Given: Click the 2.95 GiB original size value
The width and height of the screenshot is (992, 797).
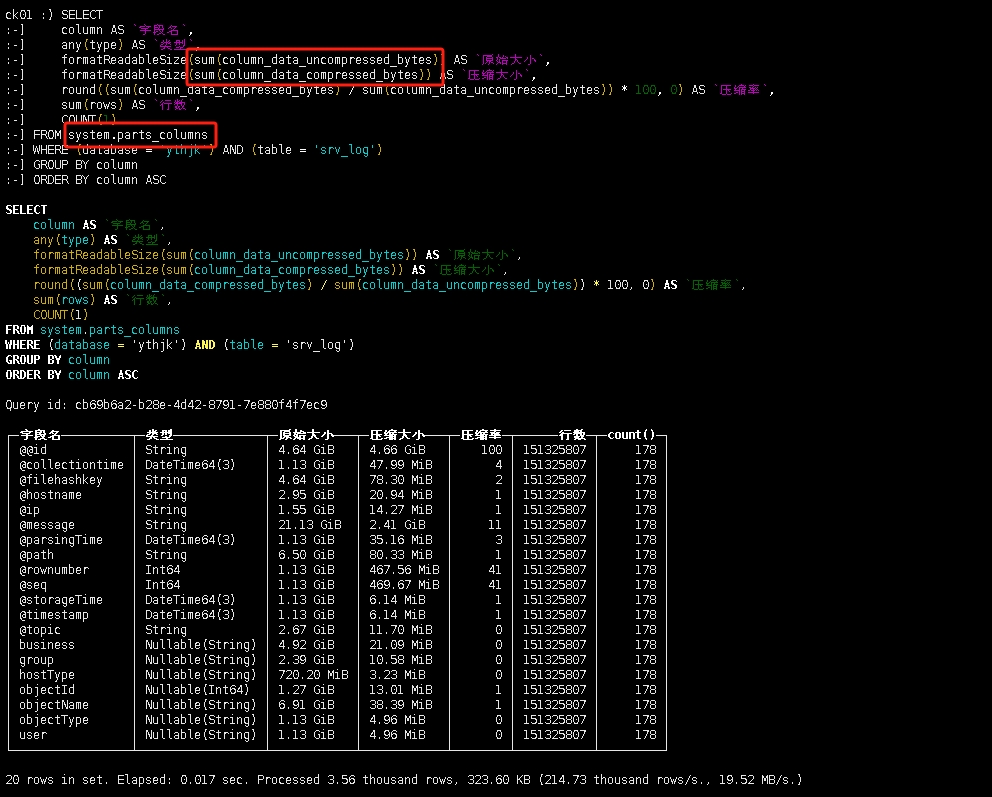Looking at the screenshot, I should pyautogui.click(x=306, y=495).
